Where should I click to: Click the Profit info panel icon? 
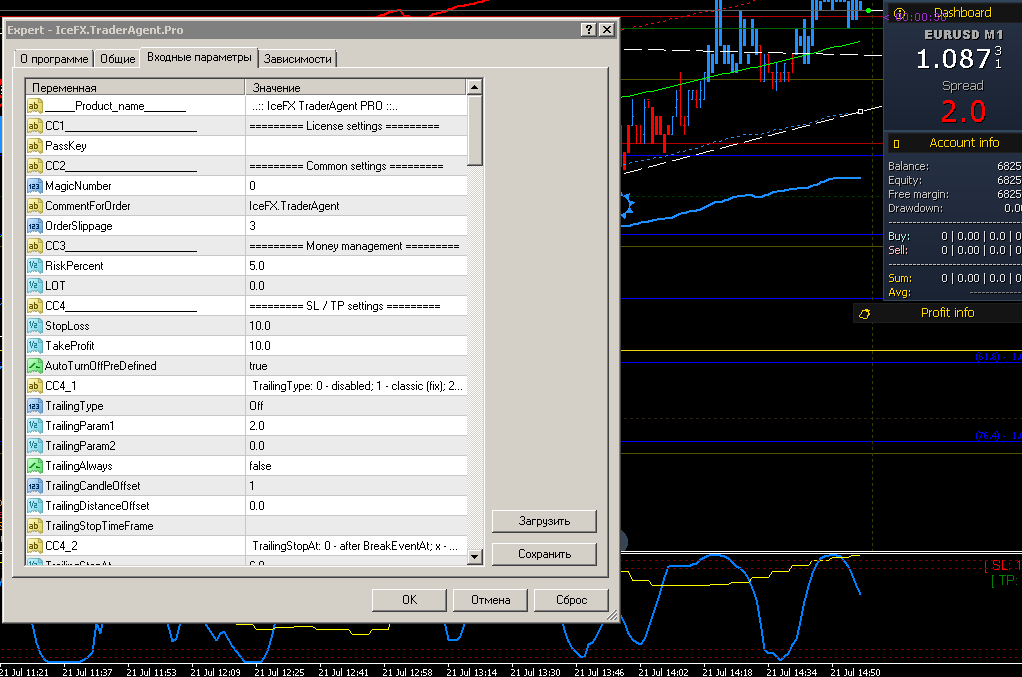point(864,314)
